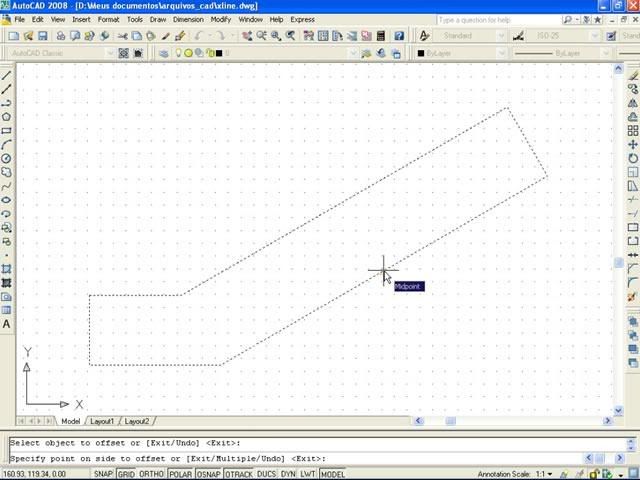This screenshot has width=640, height=480.
Task: Select the Multiline Text tool
Action: [x=6, y=324]
